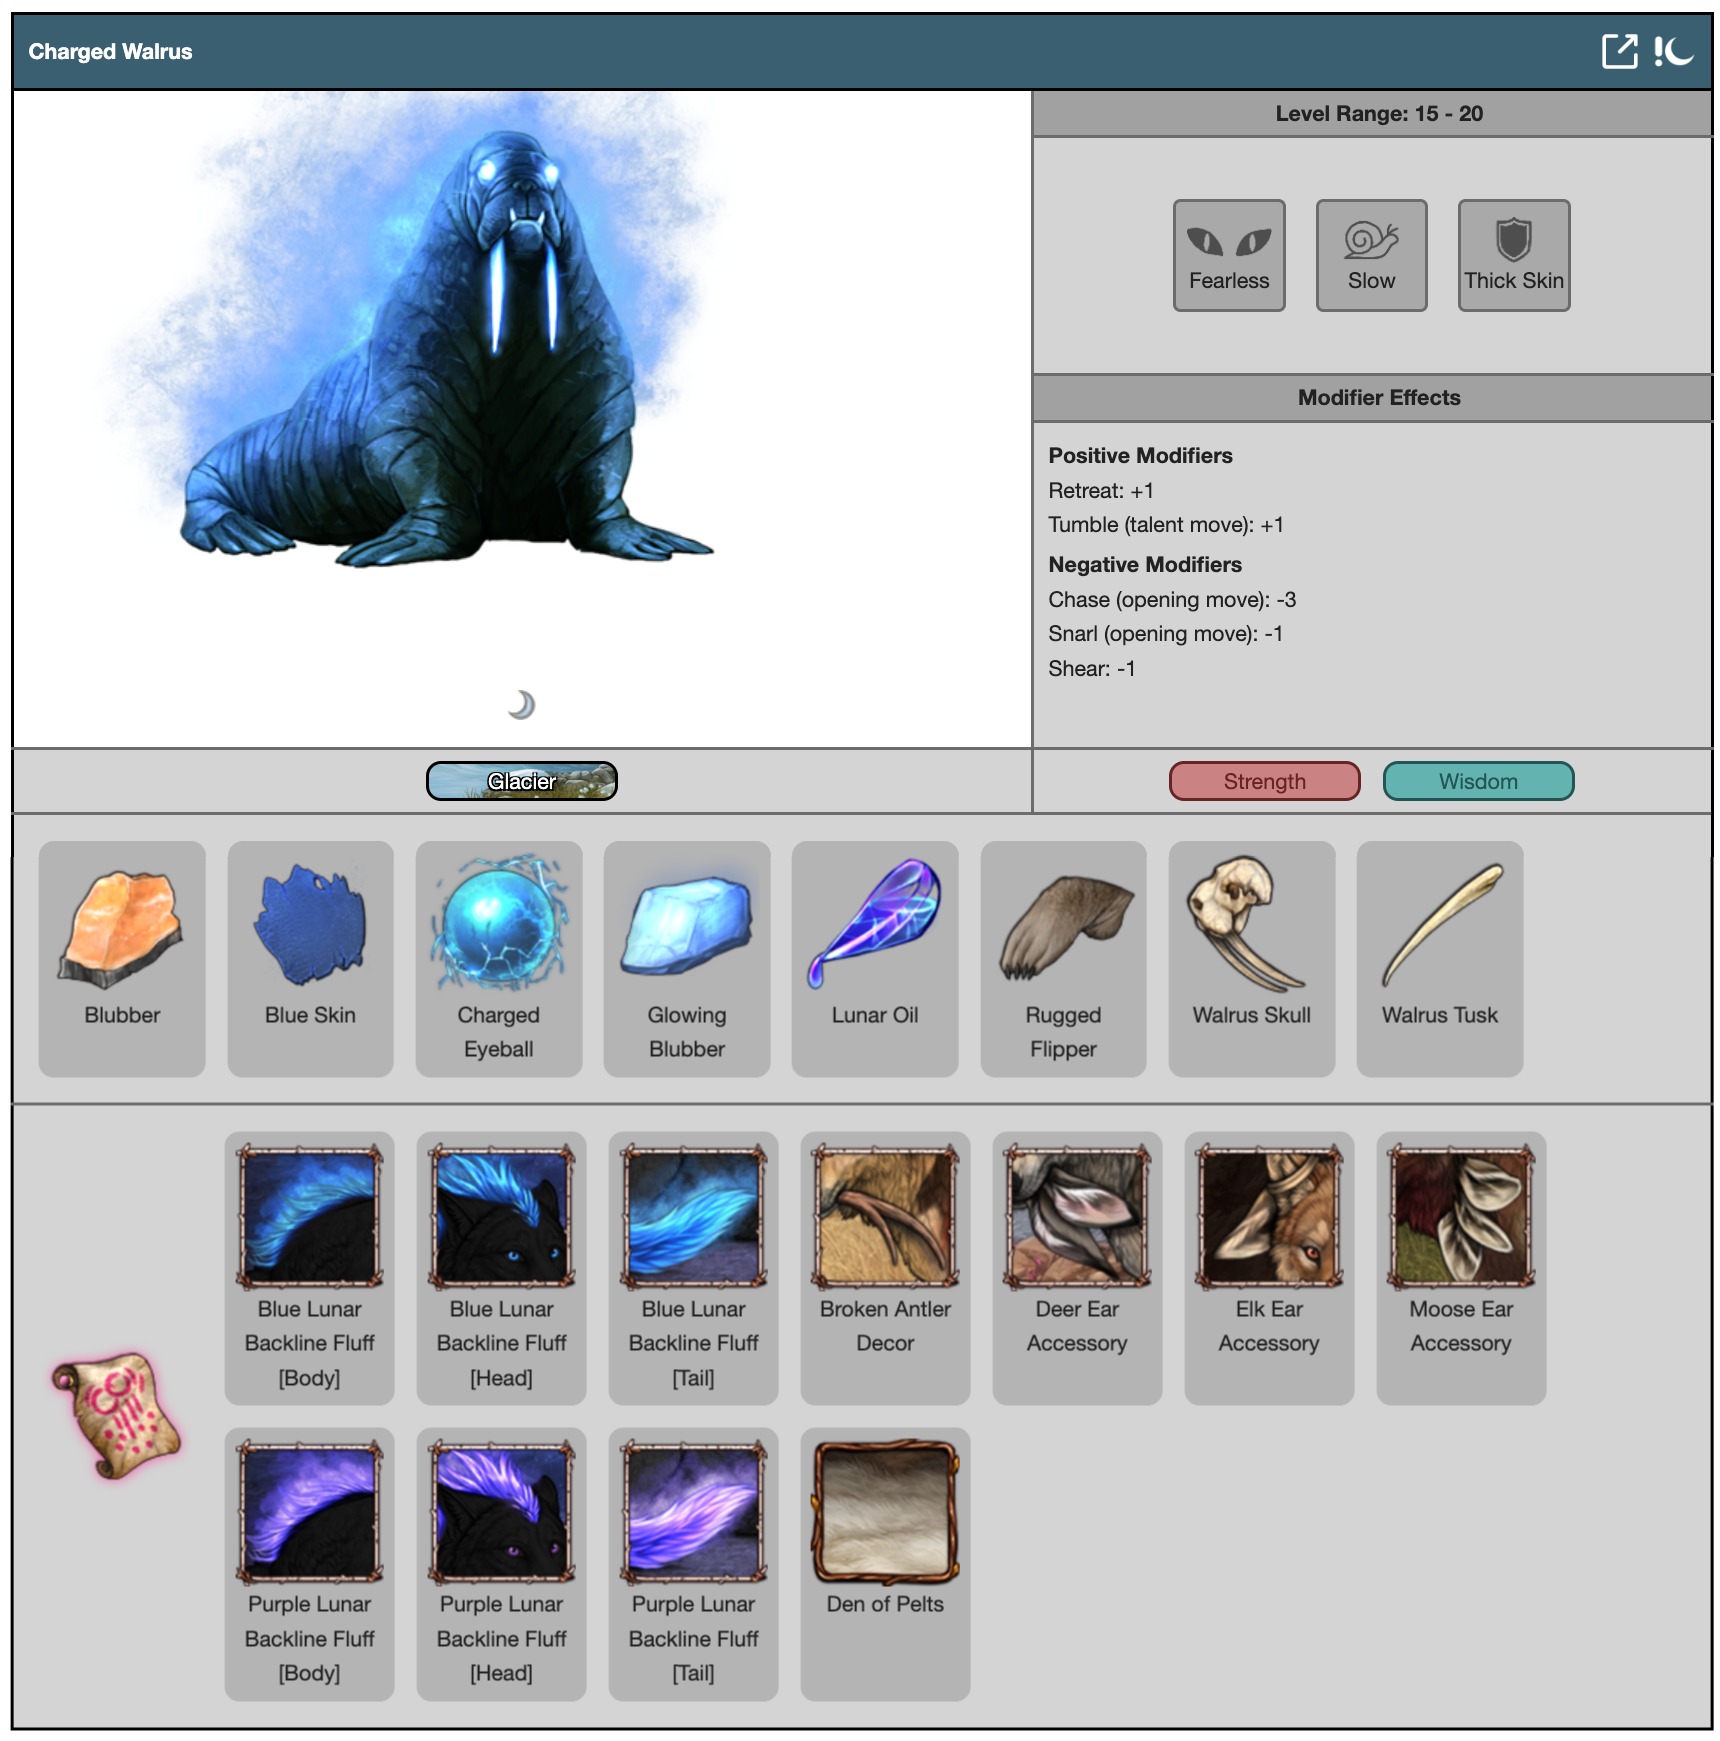This screenshot has height=1741, width=1720.
Task: Select the teal Wisdom stat tag
Action: click(1478, 781)
